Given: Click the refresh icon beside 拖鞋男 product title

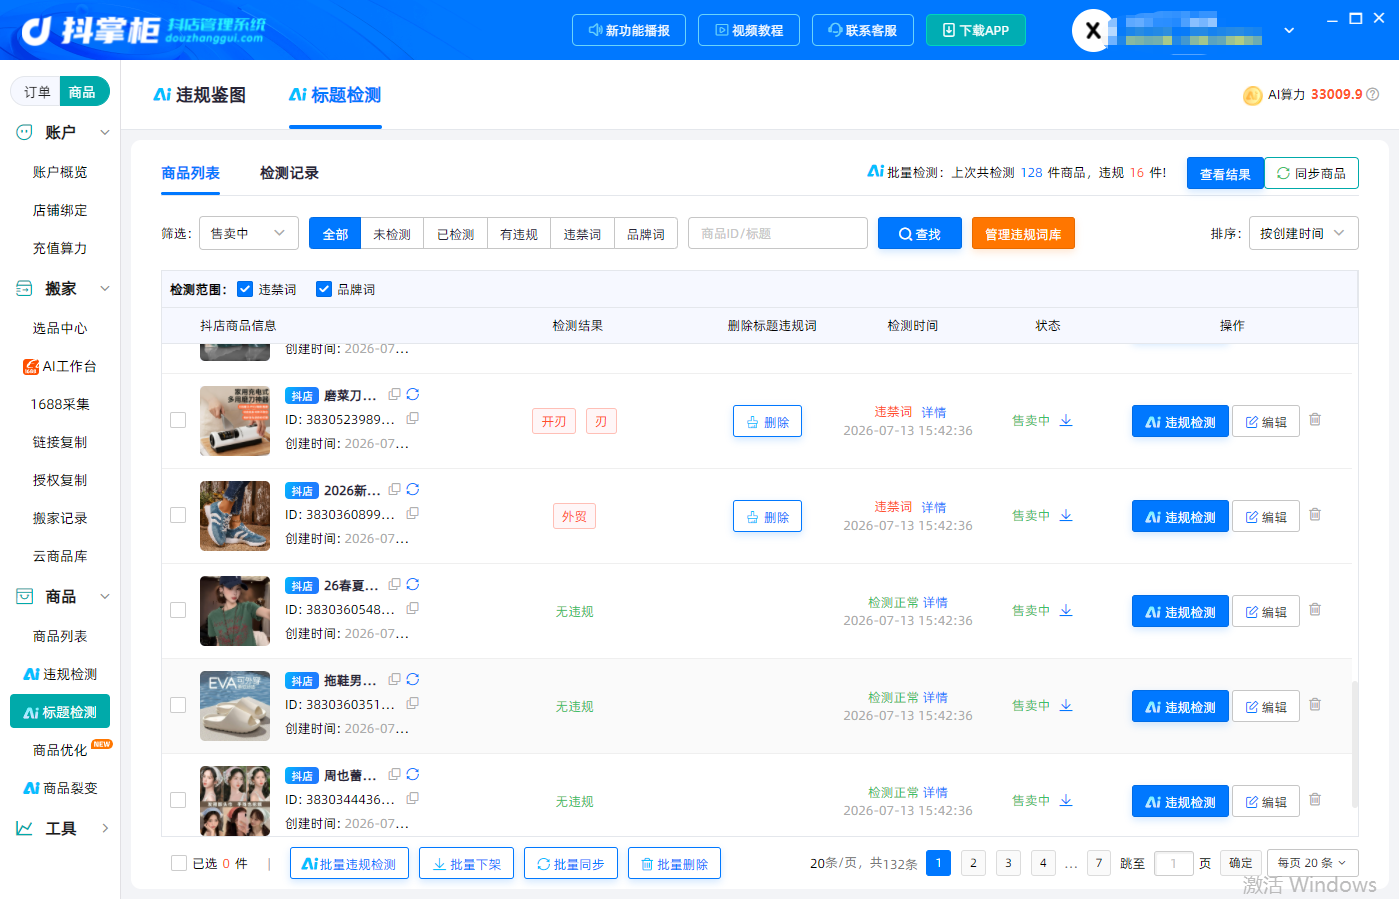Looking at the screenshot, I should pyautogui.click(x=413, y=679).
